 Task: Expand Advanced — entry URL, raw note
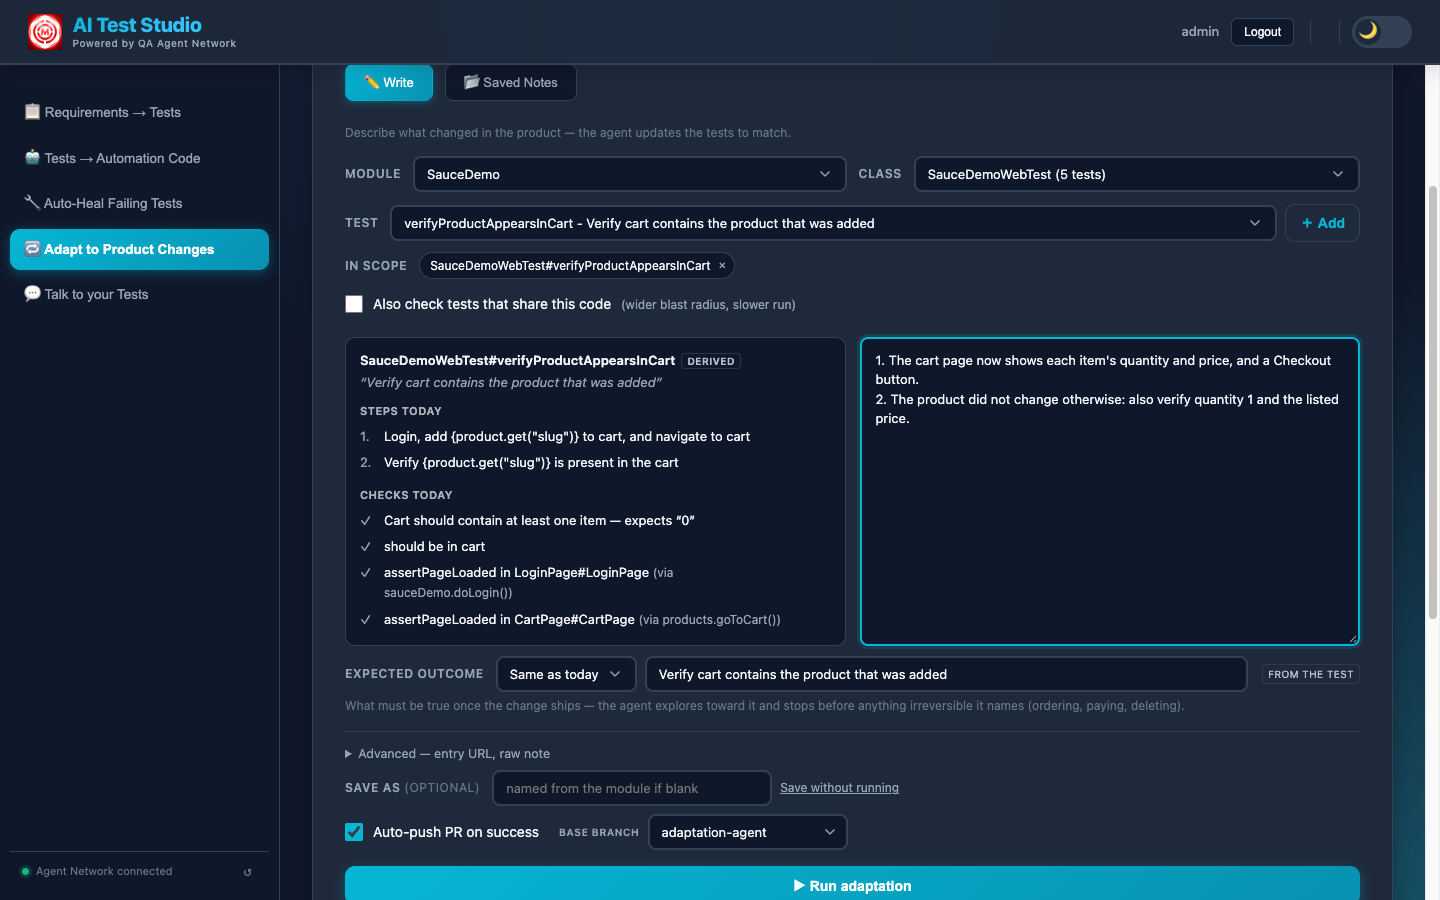(447, 754)
